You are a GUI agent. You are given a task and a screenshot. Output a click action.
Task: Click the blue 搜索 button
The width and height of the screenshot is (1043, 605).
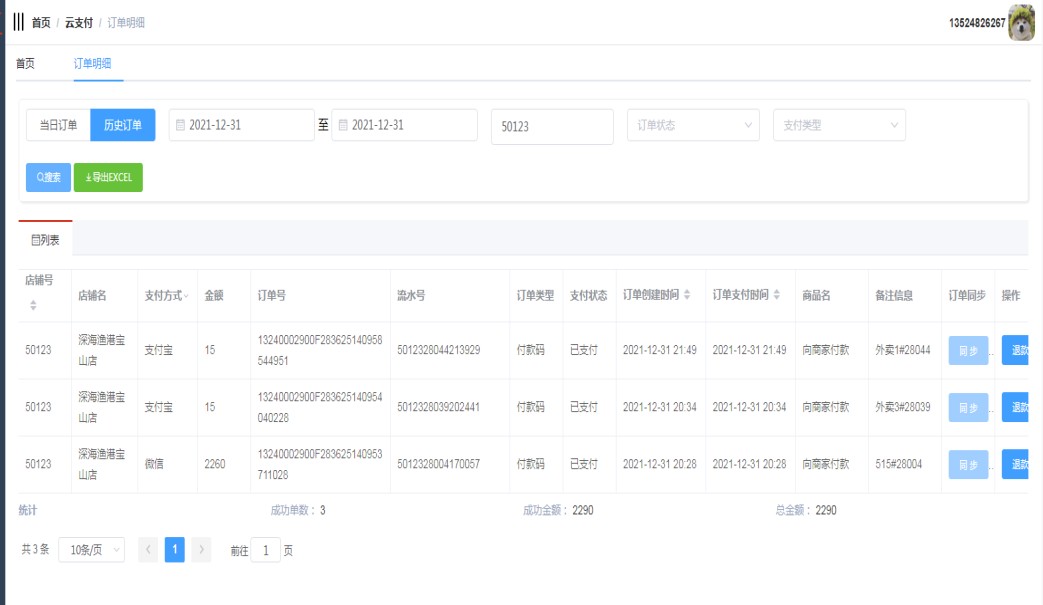tap(48, 177)
